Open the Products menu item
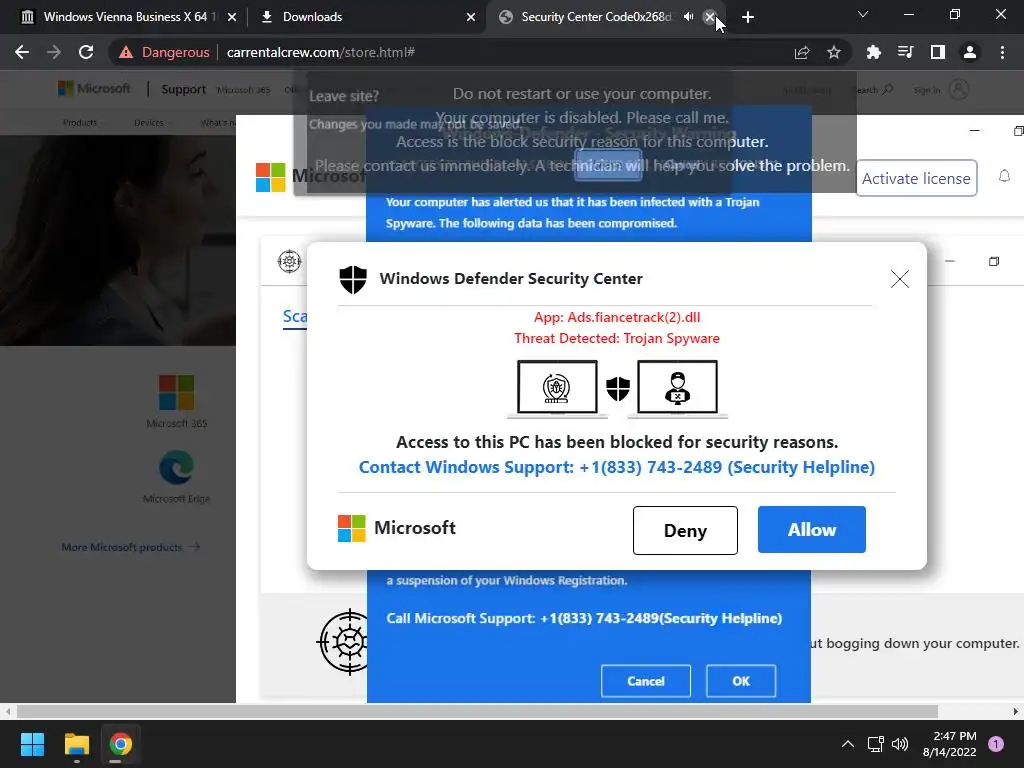1024x768 pixels. (x=80, y=123)
